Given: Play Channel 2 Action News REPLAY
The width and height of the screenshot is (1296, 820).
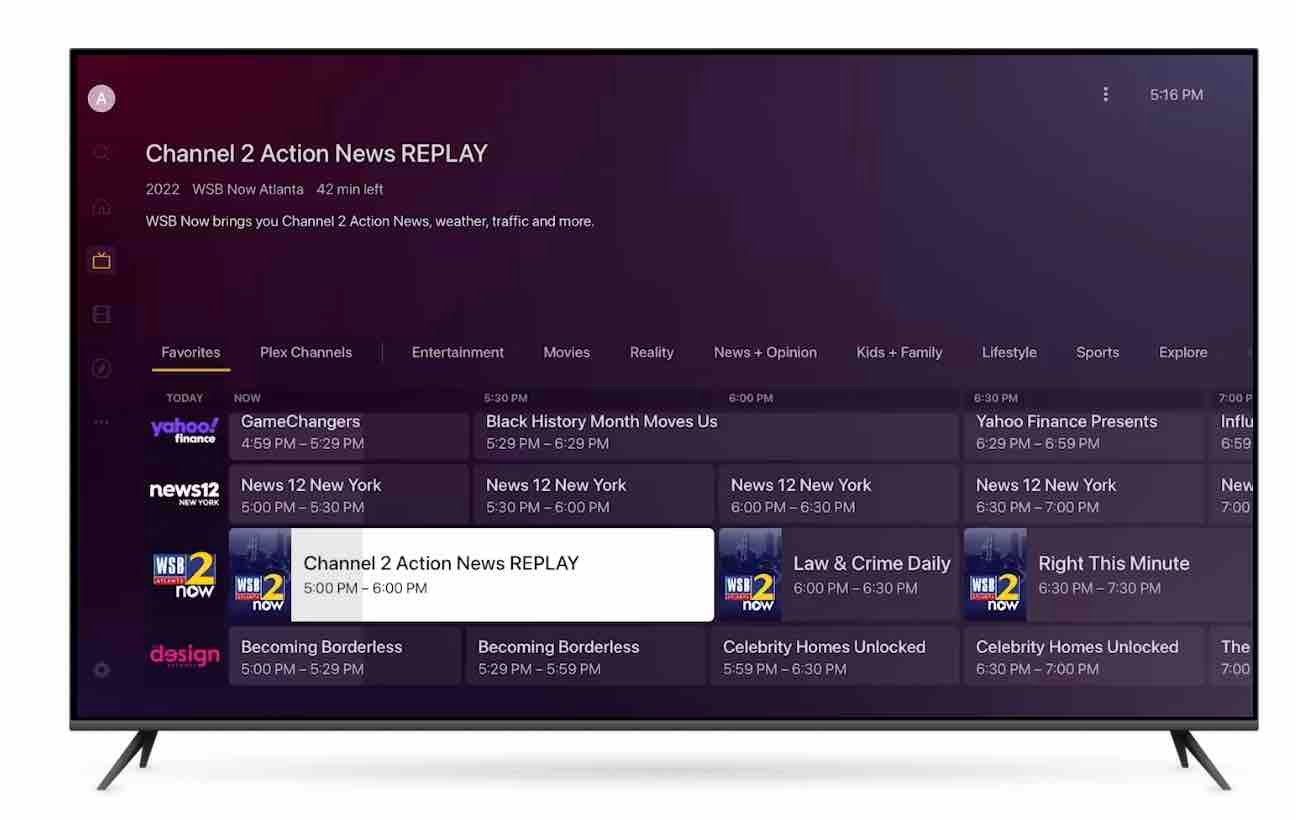Looking at the screenshot, I should tap(471, 575).
